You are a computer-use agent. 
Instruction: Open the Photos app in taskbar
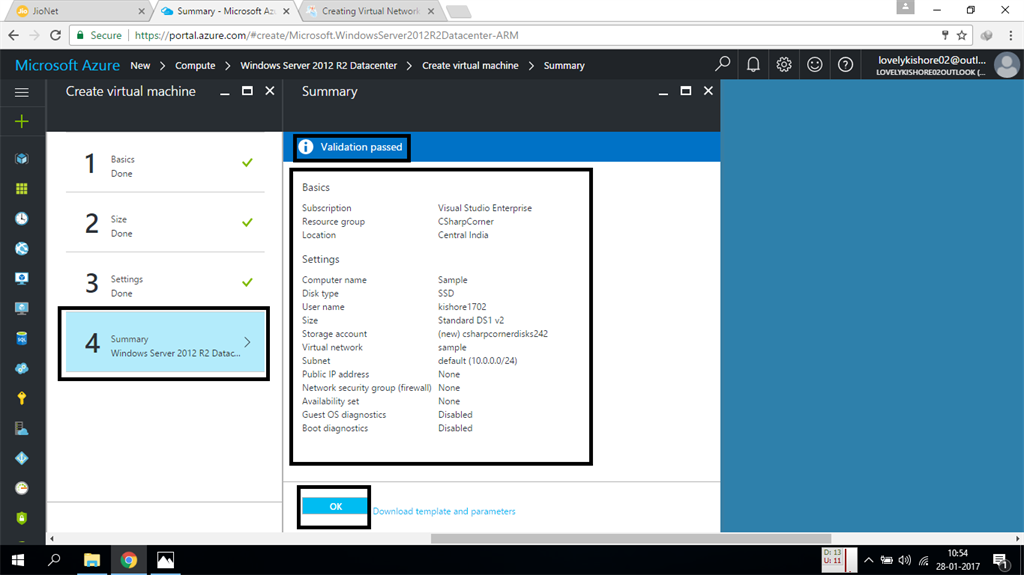pyautogui.click(x=165, y=560)
